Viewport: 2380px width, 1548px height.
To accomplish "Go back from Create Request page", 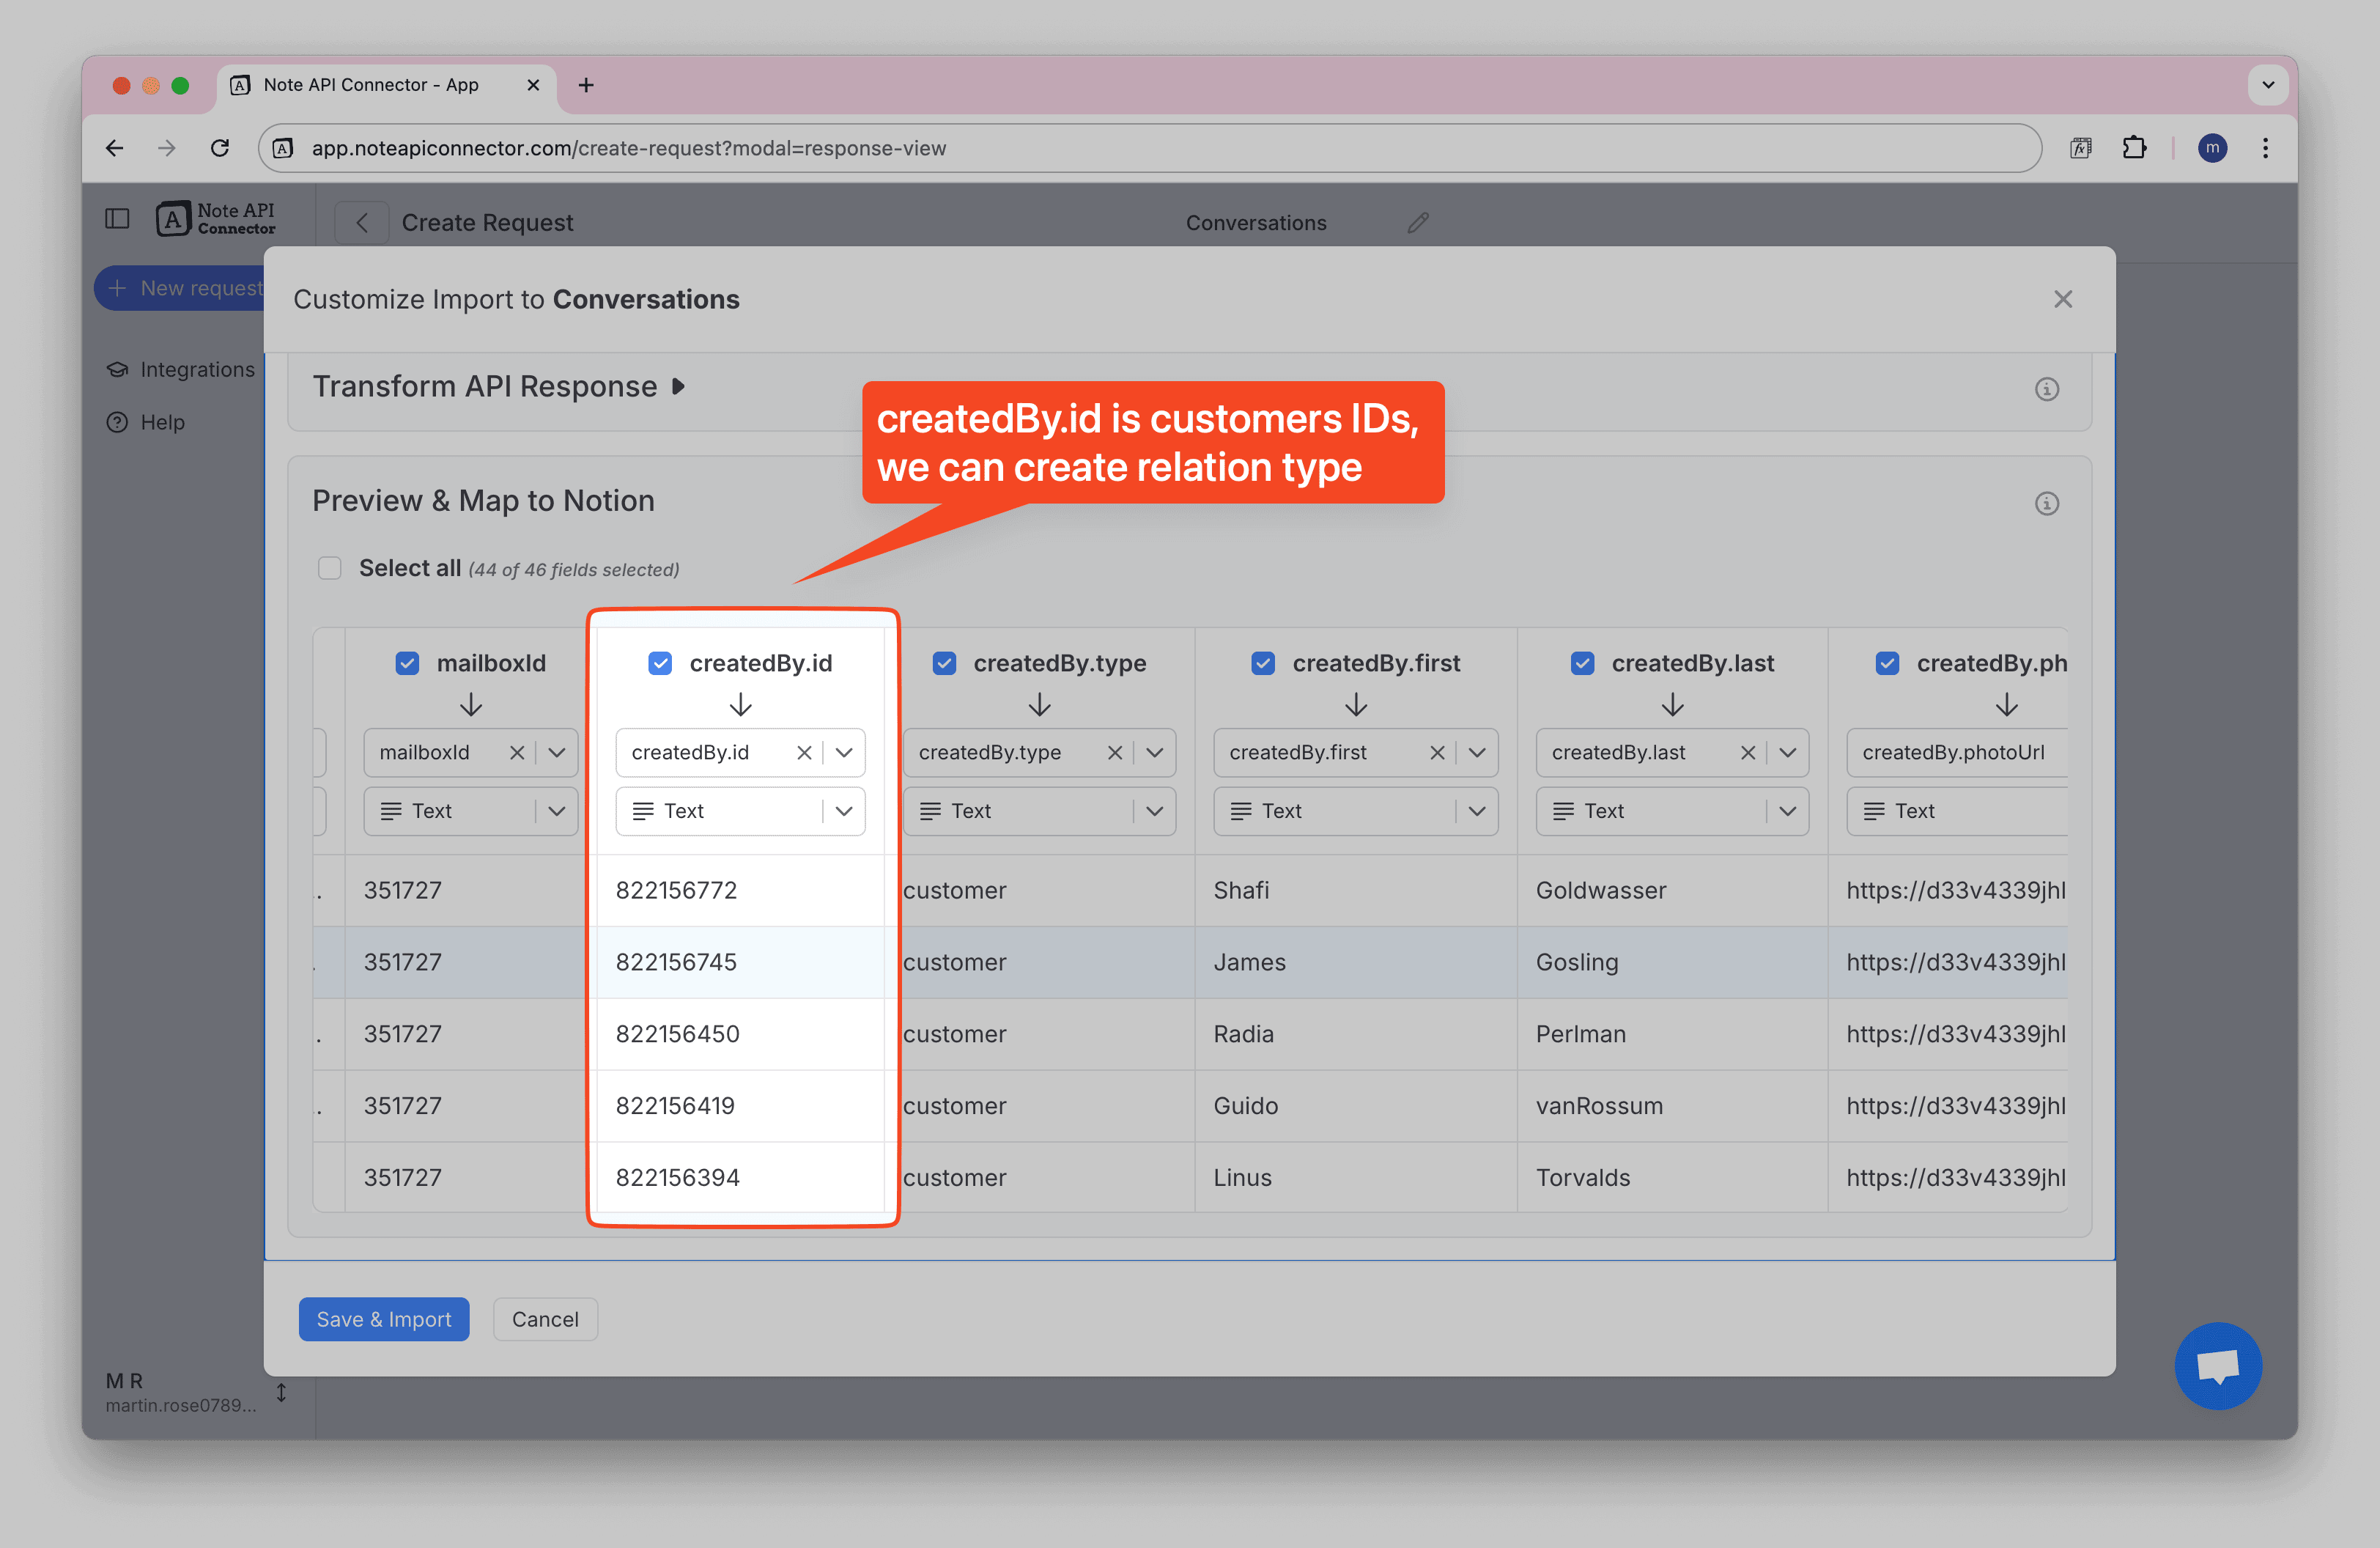I will [x=362, y=222].
